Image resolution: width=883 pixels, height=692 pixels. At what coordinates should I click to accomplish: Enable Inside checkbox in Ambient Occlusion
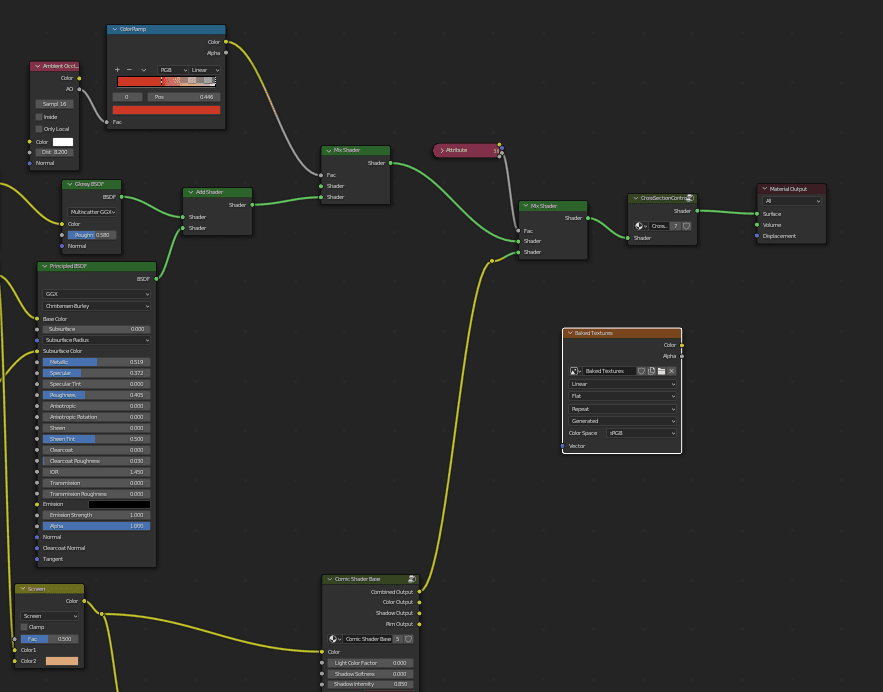tap(39, 117)
